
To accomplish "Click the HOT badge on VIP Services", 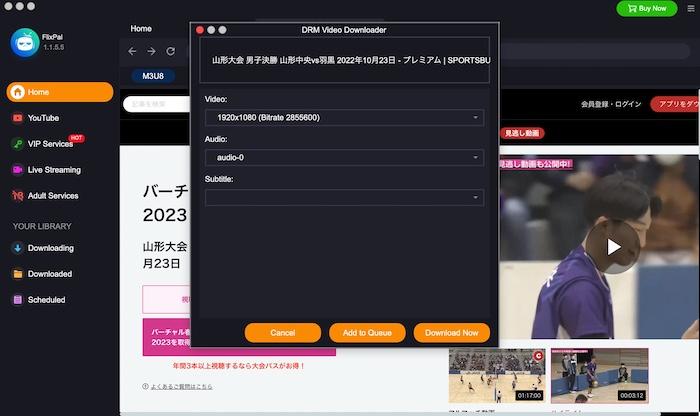I will click(76, 138).
